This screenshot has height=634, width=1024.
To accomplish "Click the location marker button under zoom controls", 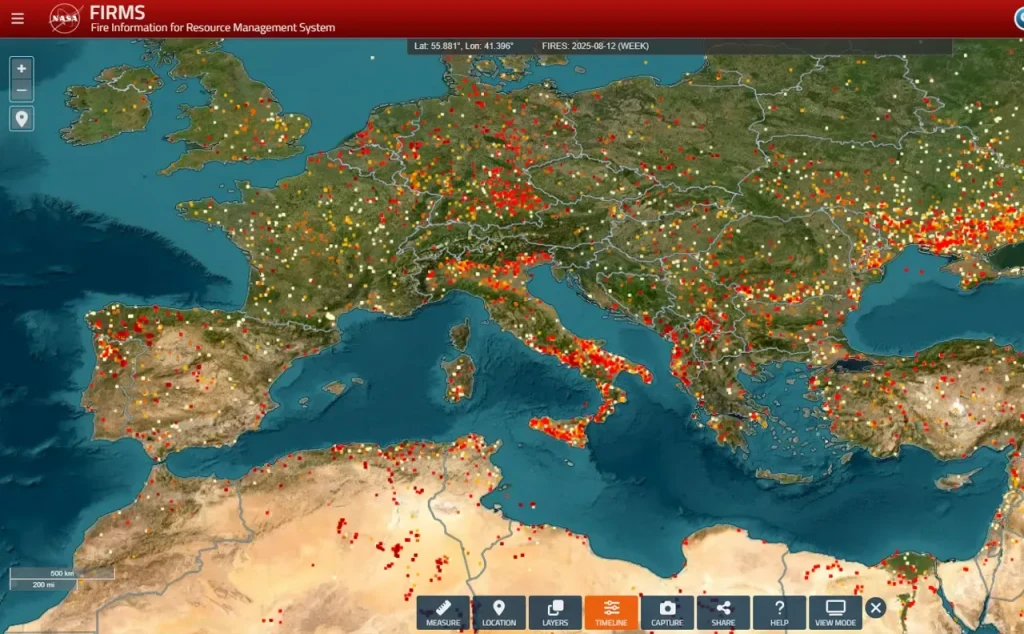I will tap(22, 119).
